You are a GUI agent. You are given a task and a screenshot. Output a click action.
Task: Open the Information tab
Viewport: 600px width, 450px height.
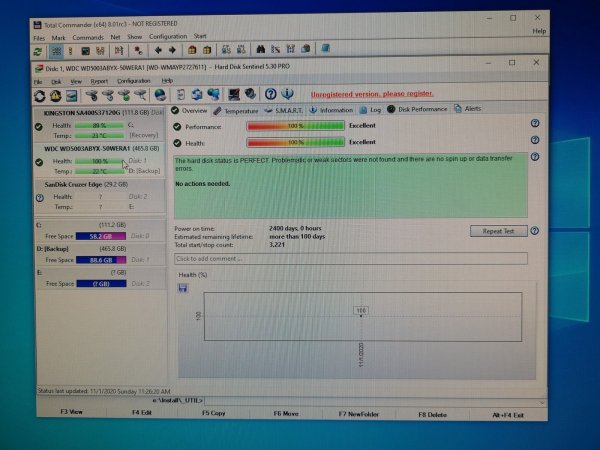[x=331, y=110]
